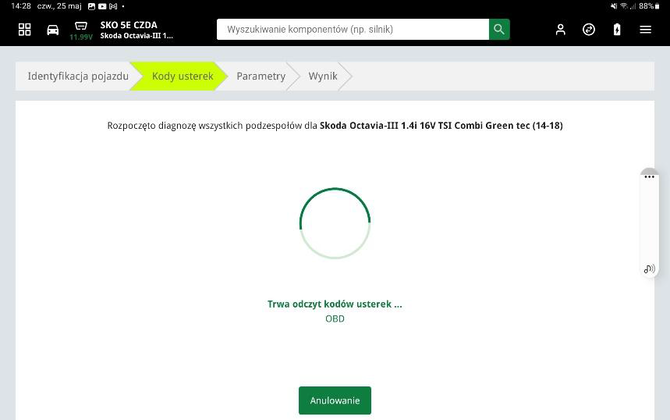Tap the SKO 5E CZDA vehicle title
This screenshot has height=420, width=670.
(129, 24)
